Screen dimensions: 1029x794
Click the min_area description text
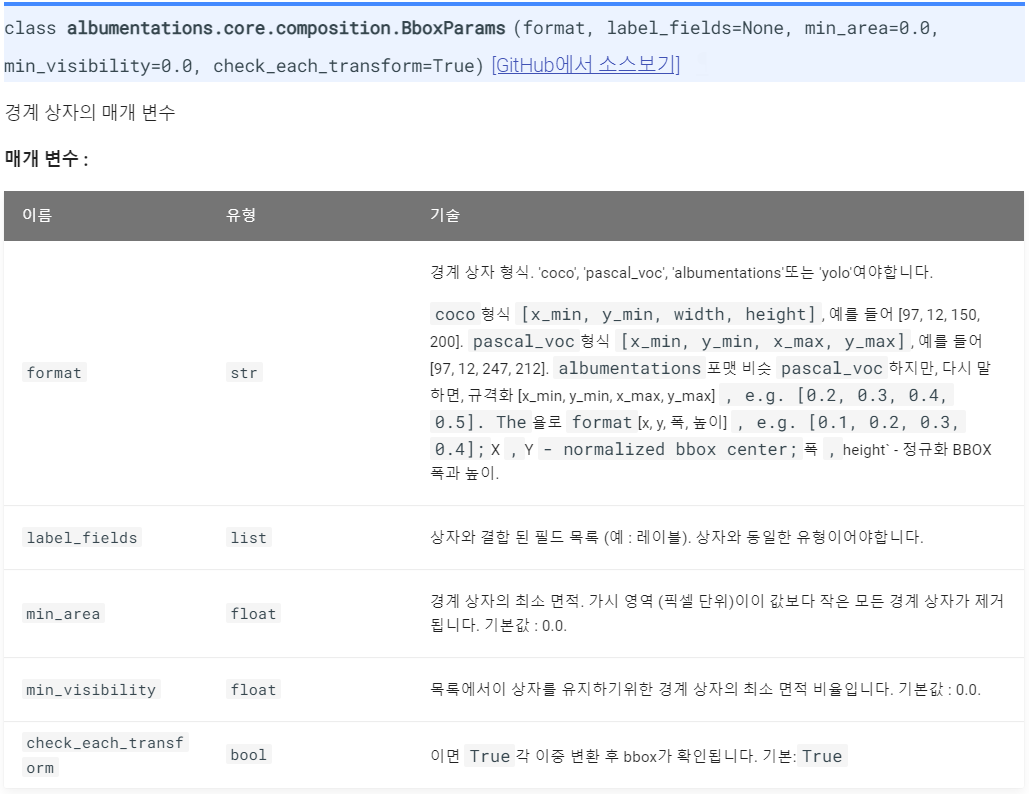(x=717, y=613)
